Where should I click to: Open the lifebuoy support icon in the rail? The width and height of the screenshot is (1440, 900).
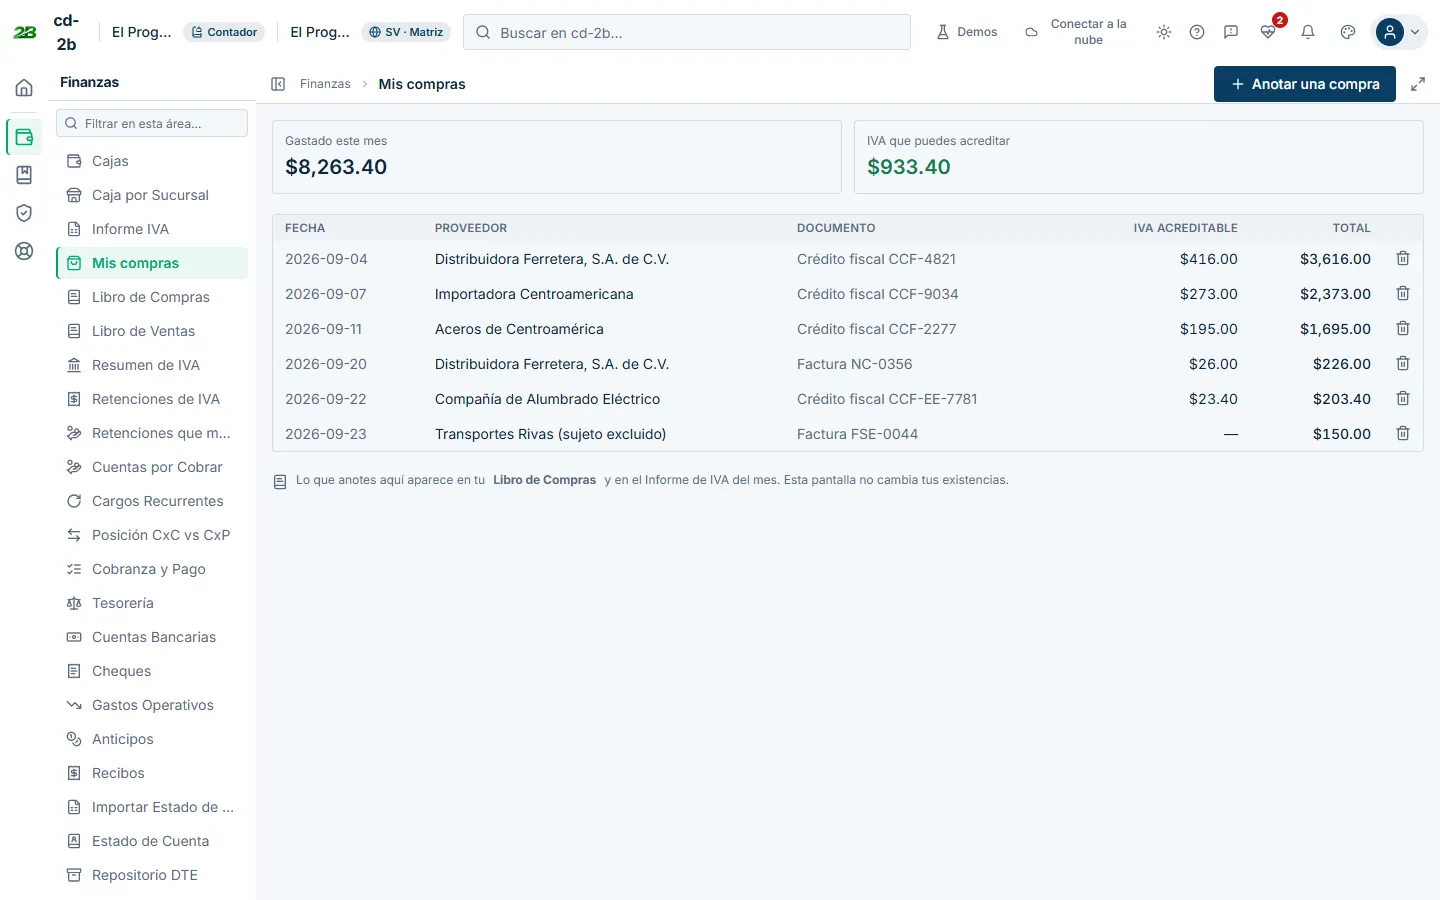[x=24, y=251]
